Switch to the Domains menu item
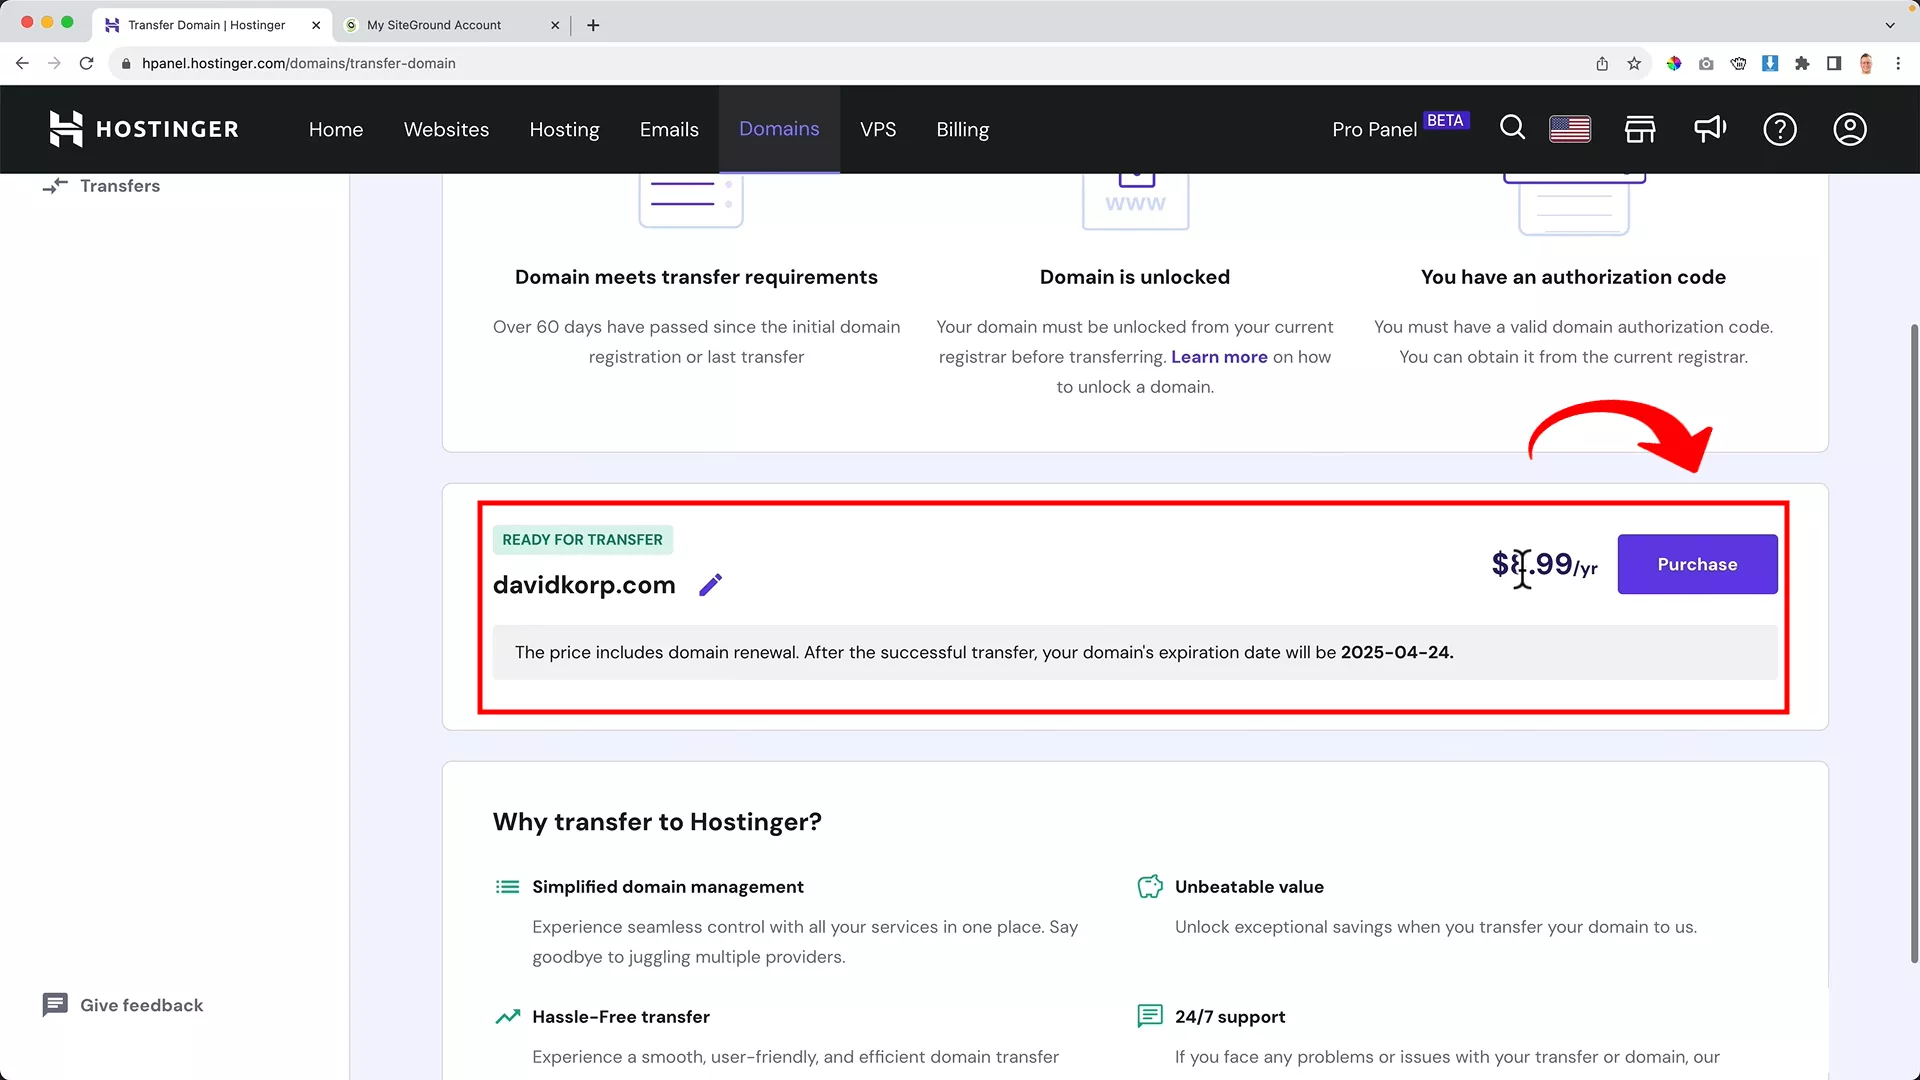 (779, 129)
